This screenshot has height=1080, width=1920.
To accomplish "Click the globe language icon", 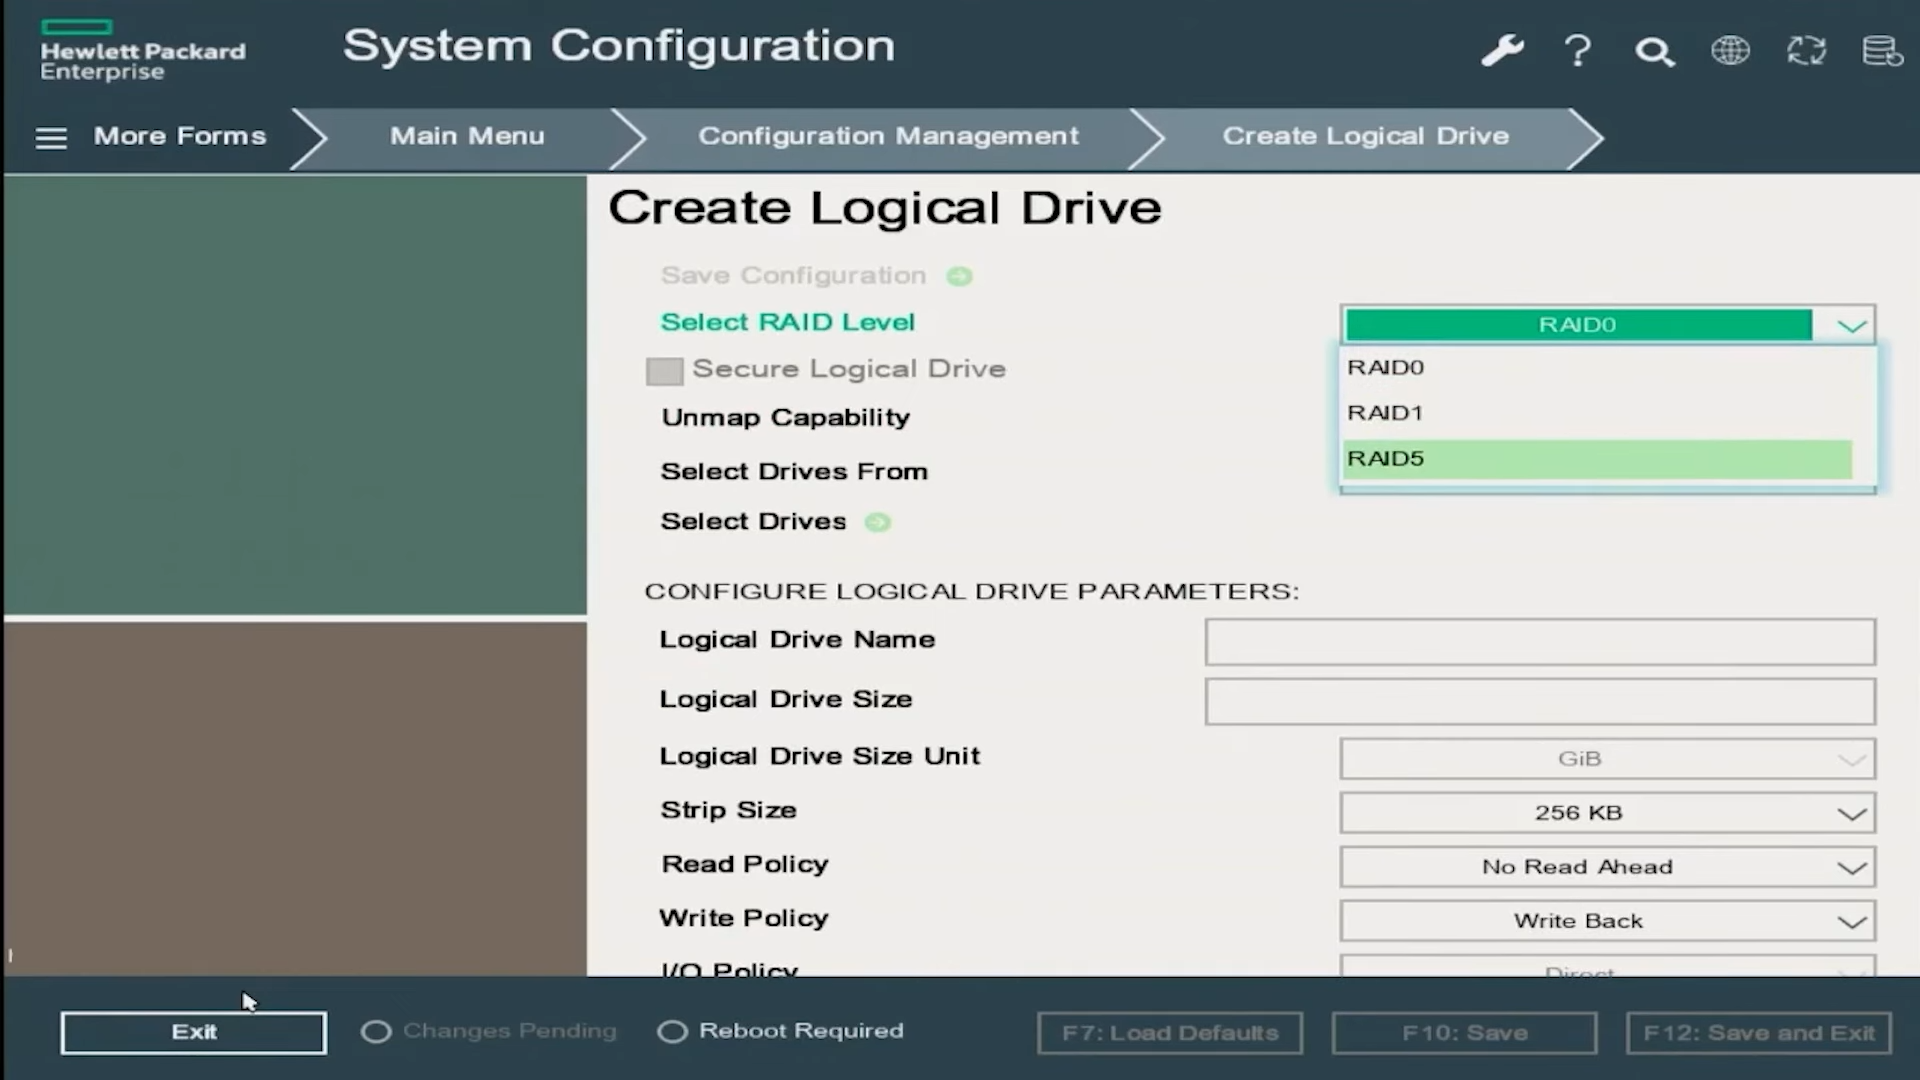I will click(1730, 50).
